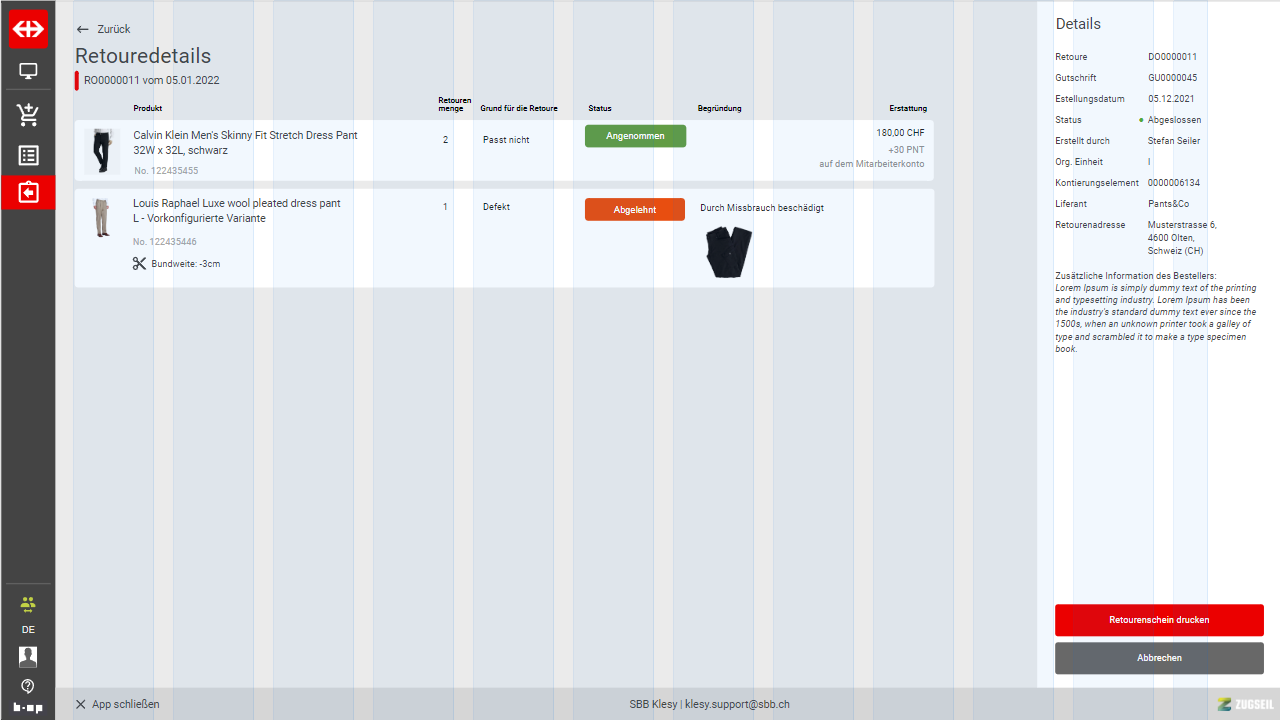This screenshot has height=720, width=1280.
Task: Click the SBB logo in the sidebar
Action: [x=28, y=28]
